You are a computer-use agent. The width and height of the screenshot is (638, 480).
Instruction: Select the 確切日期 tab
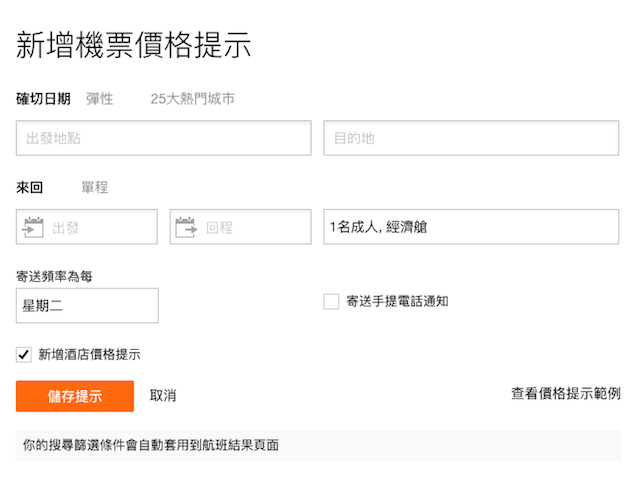(x=44, y=98)
